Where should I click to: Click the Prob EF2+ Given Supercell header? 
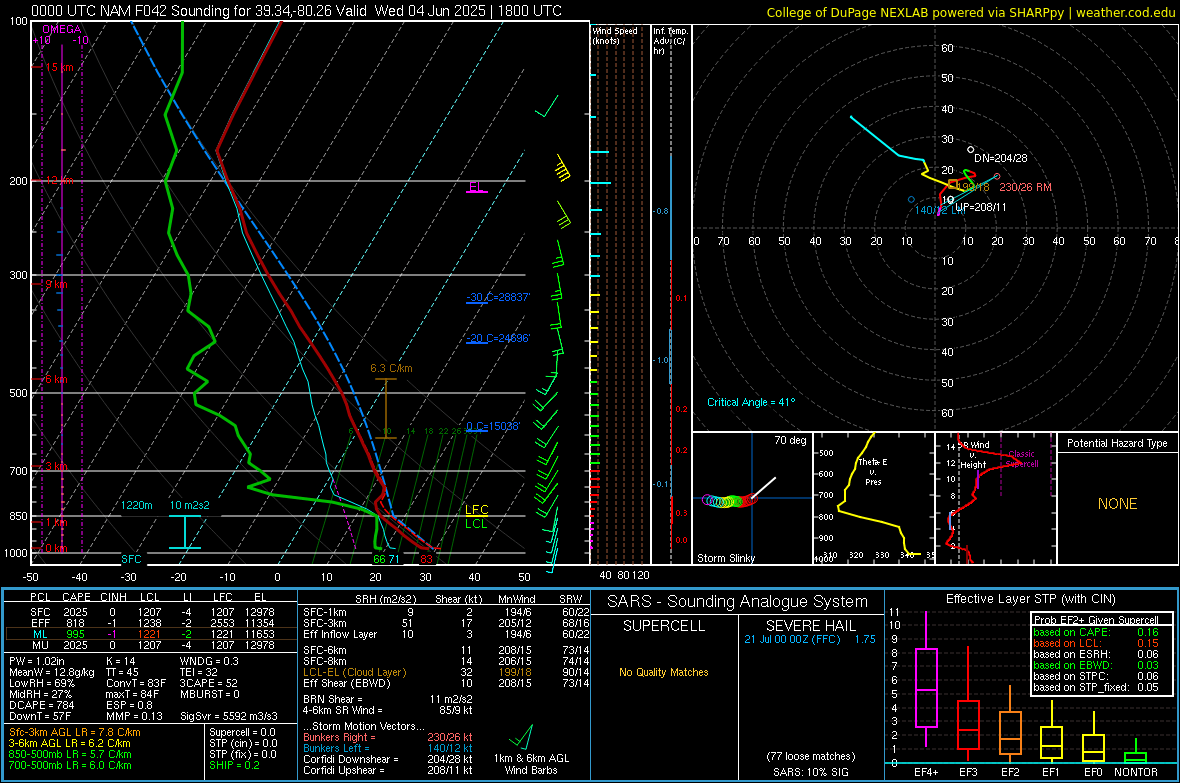[x=1096, y=620]
